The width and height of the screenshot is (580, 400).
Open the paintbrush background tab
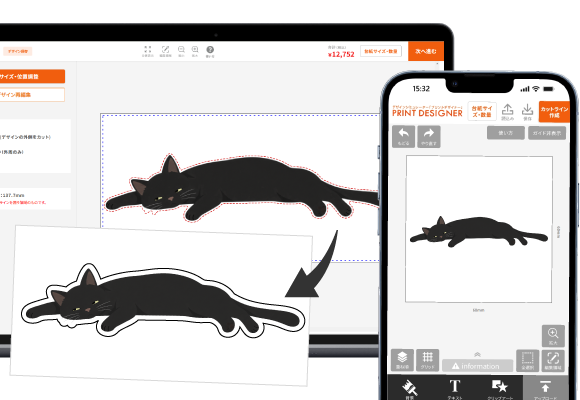410,389
